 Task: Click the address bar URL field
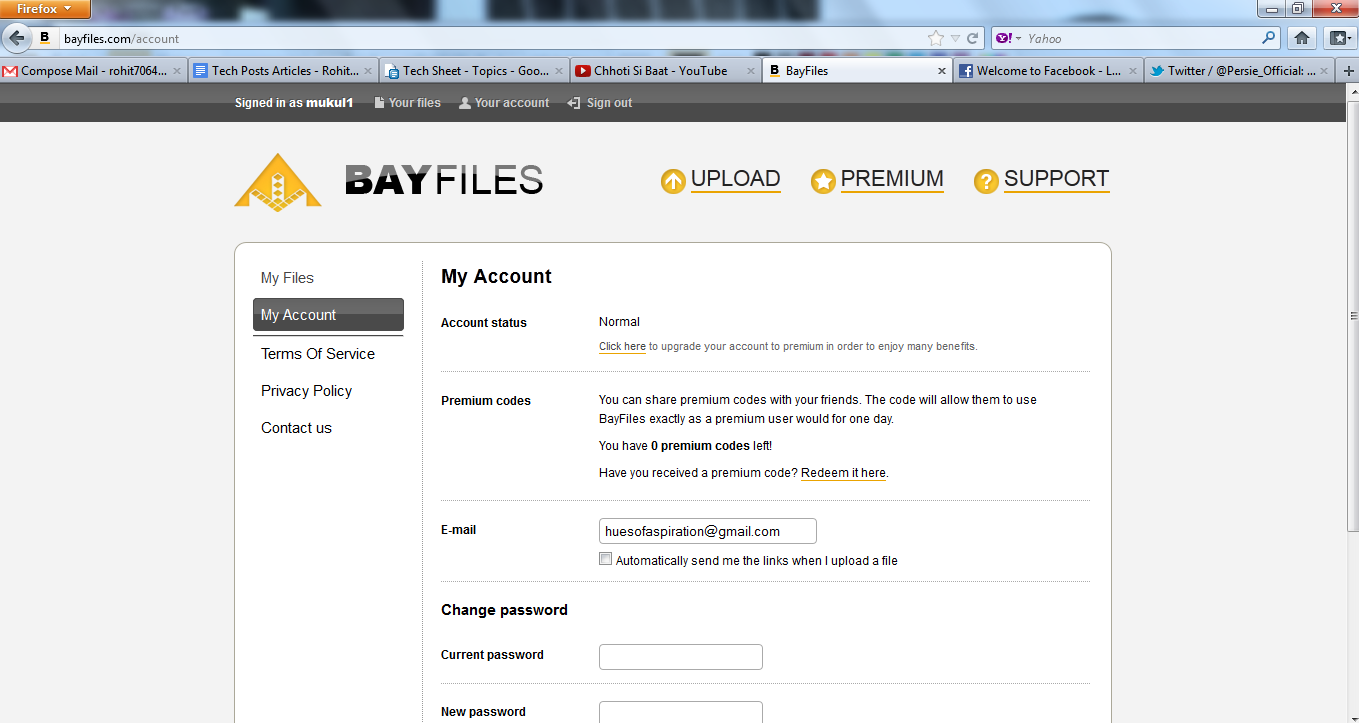[x=490, y=38]
